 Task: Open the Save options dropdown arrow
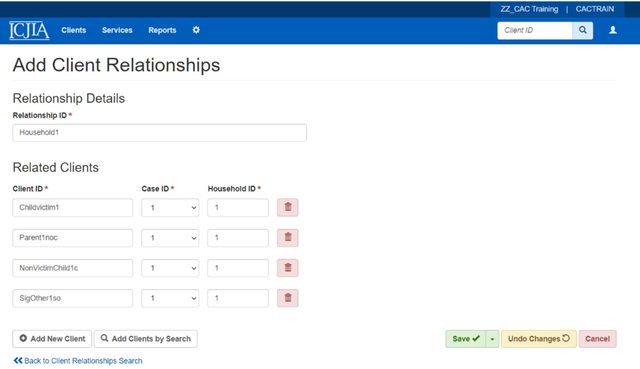pyautogui.click(x=492, y=339)
